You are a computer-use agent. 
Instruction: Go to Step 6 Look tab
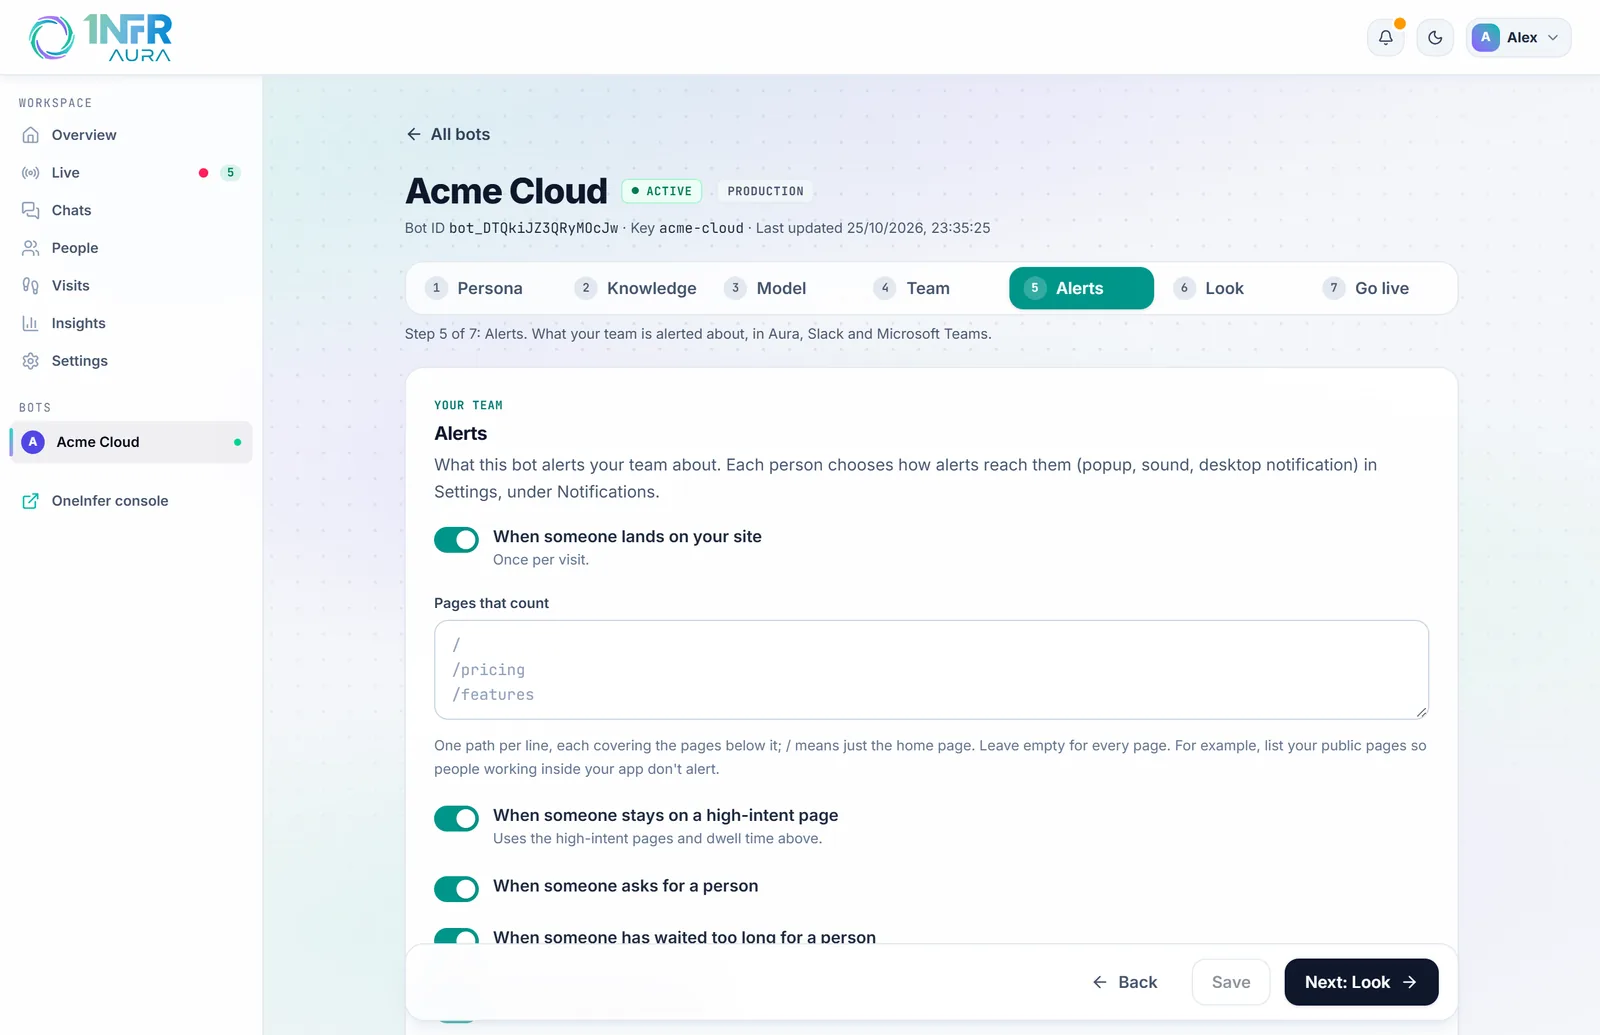tap(1231, 288)
